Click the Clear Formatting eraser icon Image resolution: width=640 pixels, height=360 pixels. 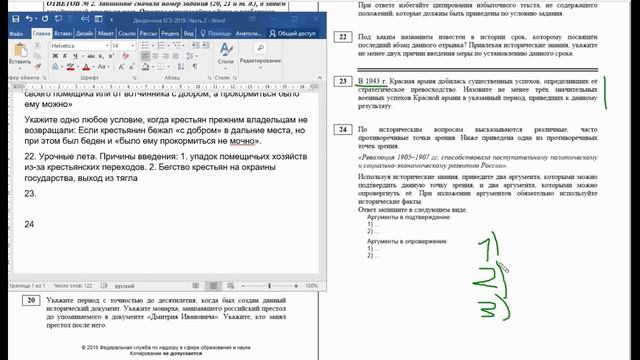point(126,56)
